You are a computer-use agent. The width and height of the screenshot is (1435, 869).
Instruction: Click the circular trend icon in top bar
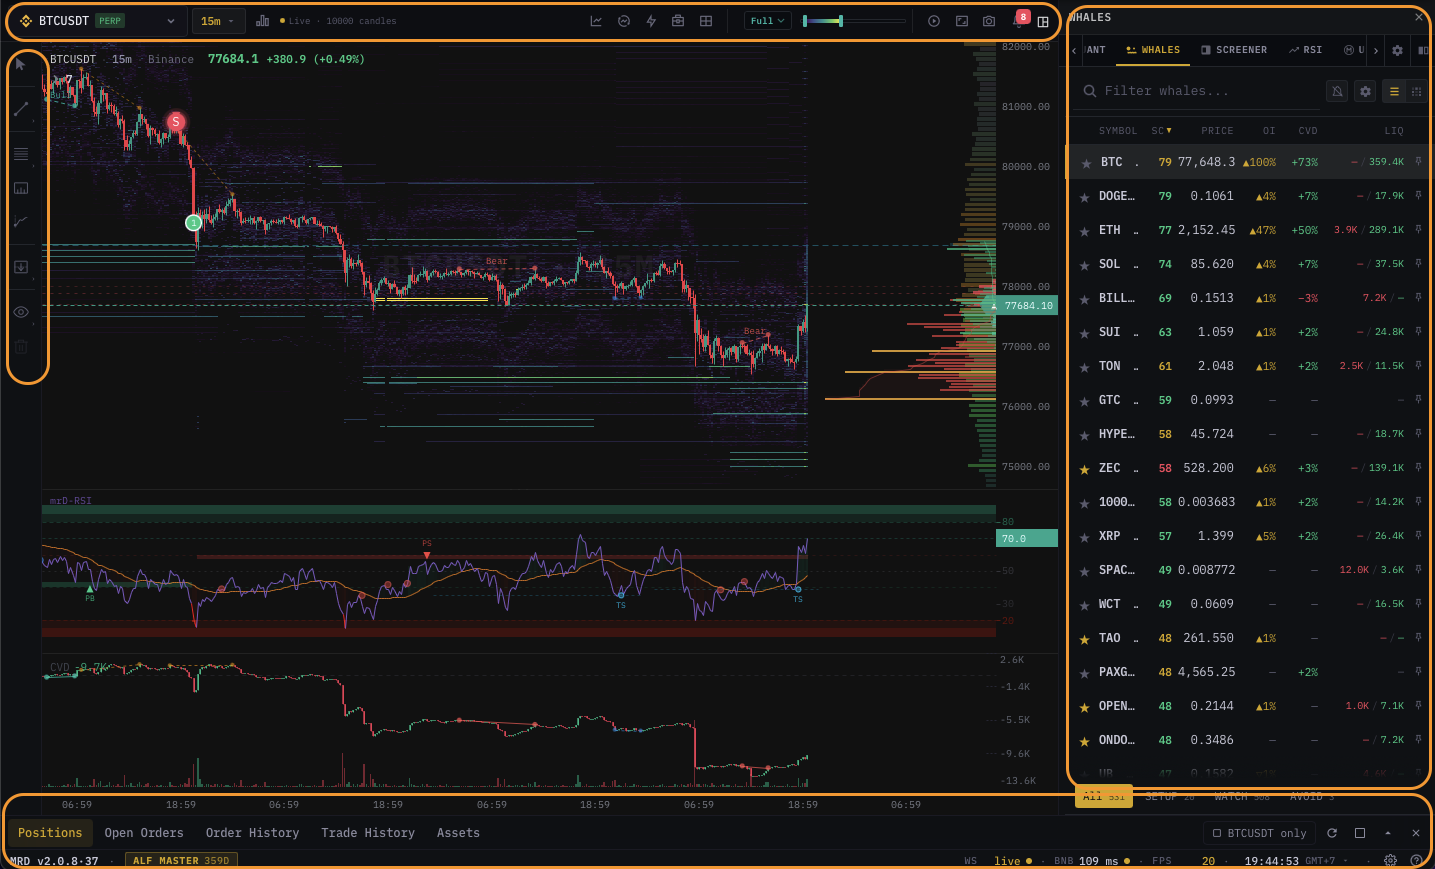624,21
